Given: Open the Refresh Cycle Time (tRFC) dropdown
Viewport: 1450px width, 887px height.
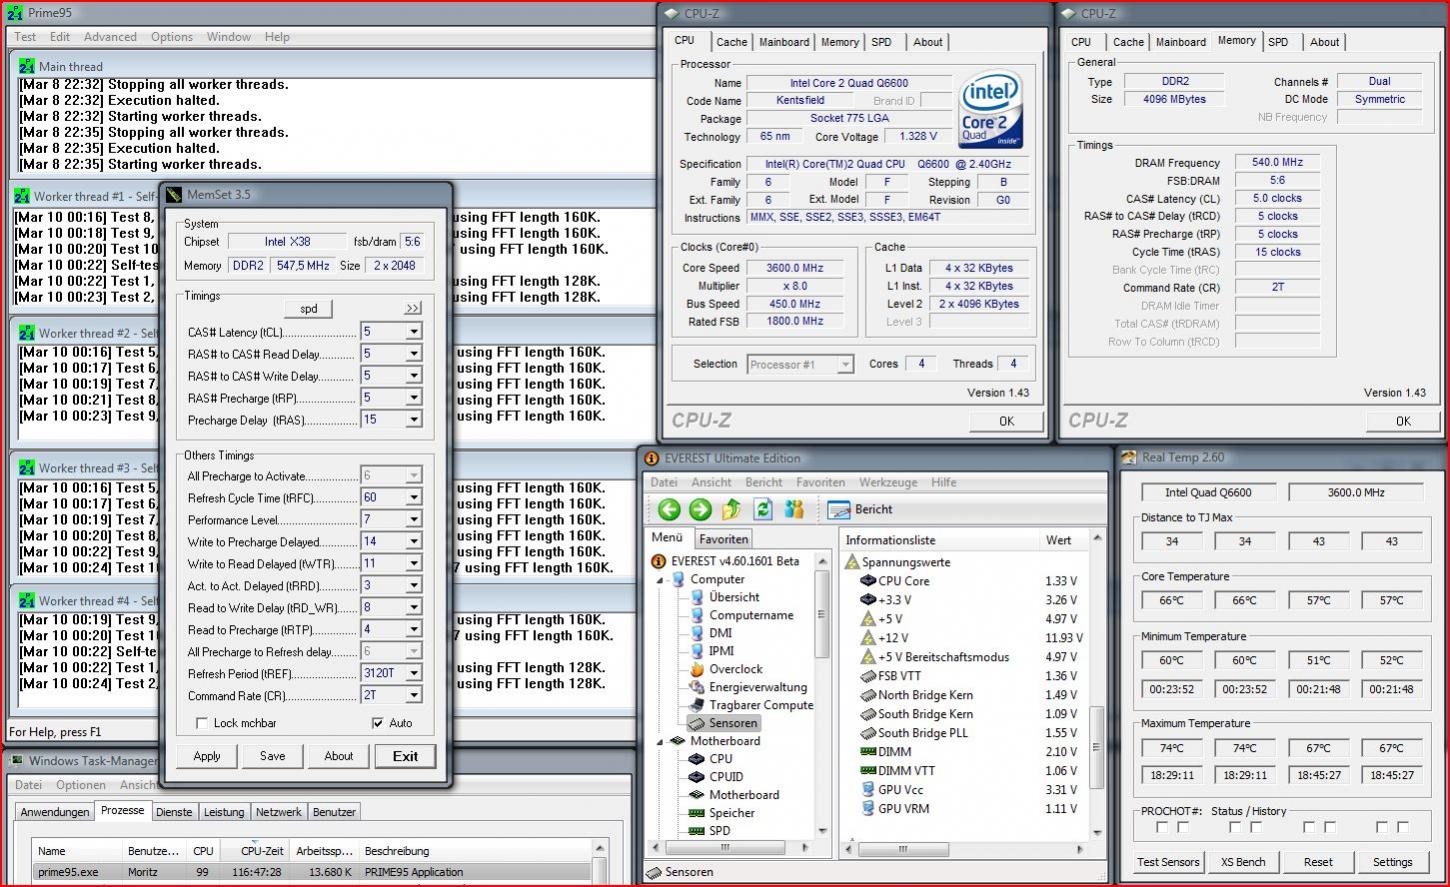Looking at the screenshot, I should click(x=413, y=498).
